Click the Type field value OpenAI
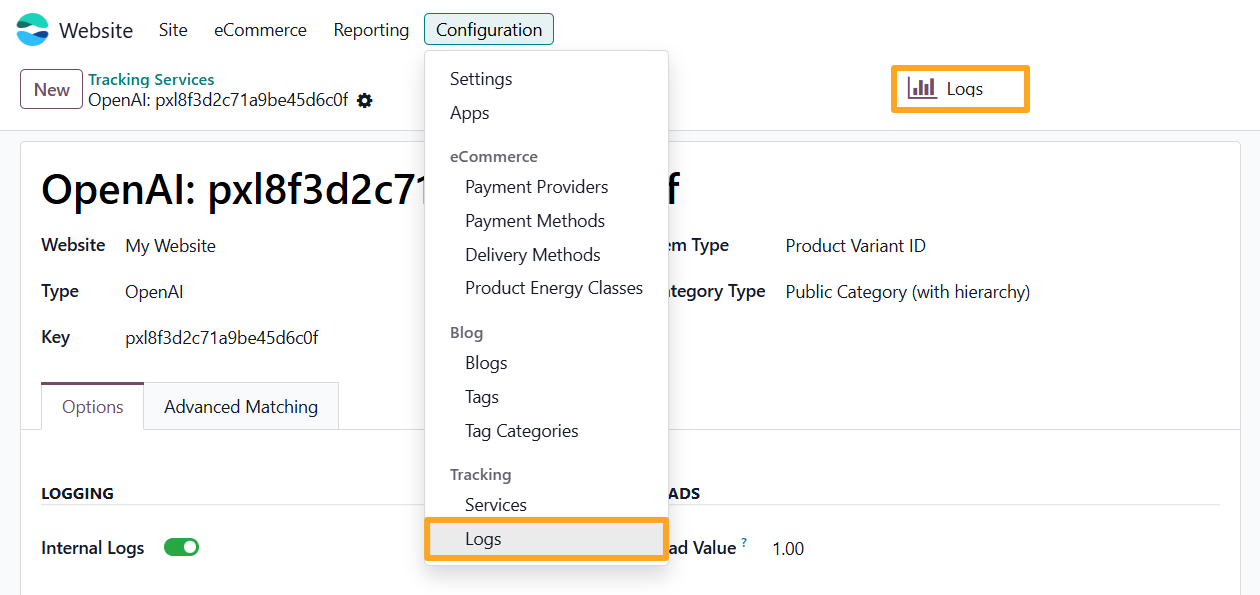Image resolution: width=1260 pixels, height=595 pixels. pos(154,292)
